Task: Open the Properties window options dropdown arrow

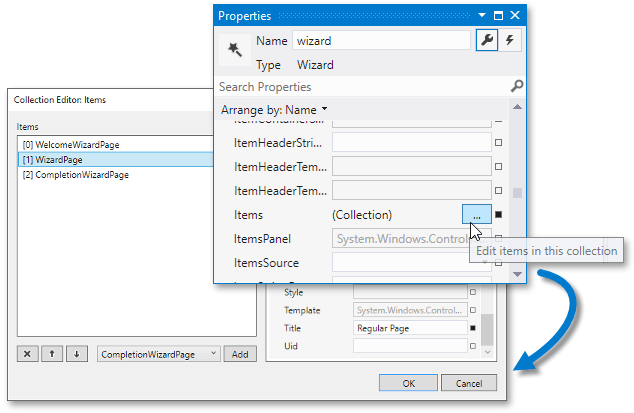Action: [482, 15]
